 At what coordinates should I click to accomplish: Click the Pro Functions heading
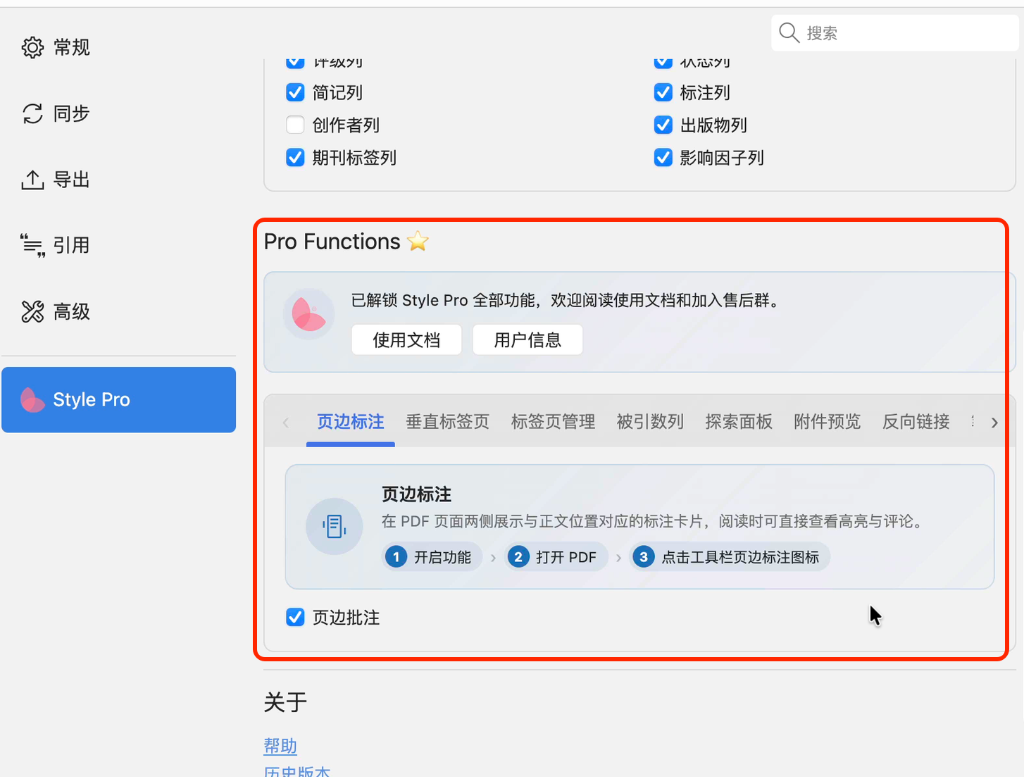[332, 242]
